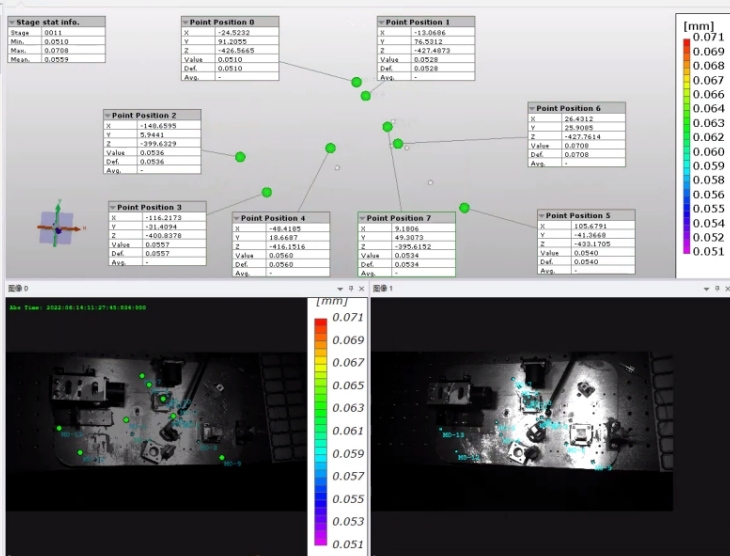Click the green marker linked to Point Position 6

[x=398, y=144]
